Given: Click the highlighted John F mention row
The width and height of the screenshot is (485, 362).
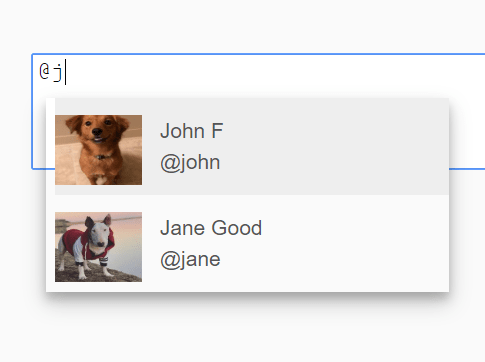Looking at the screenshot, I should click(x=252, y=146).
